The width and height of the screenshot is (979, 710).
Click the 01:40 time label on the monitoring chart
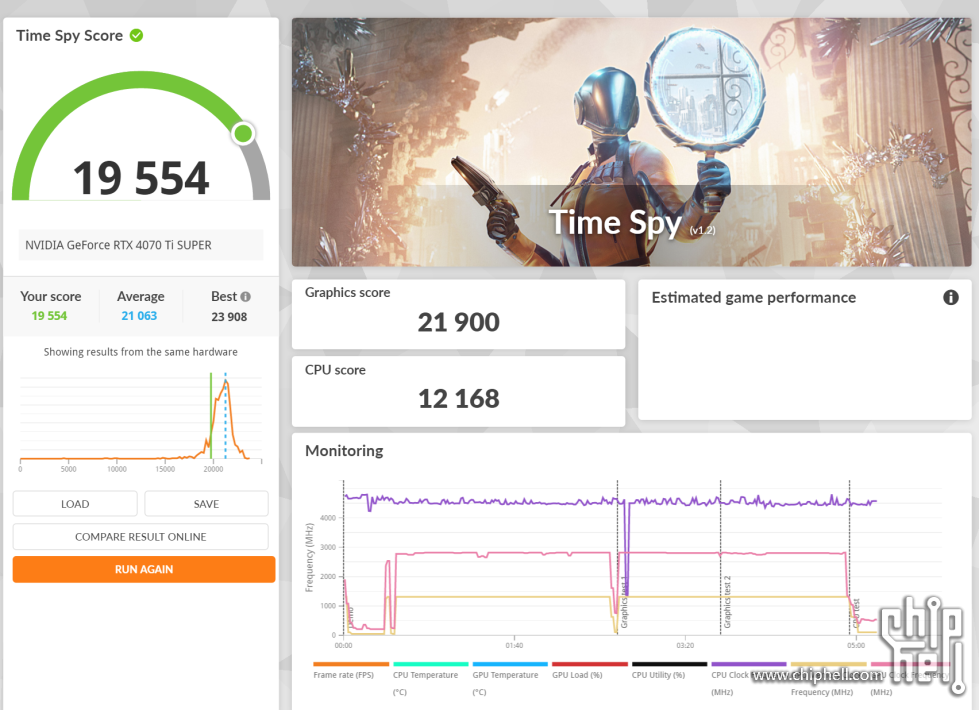click(514, 645)
